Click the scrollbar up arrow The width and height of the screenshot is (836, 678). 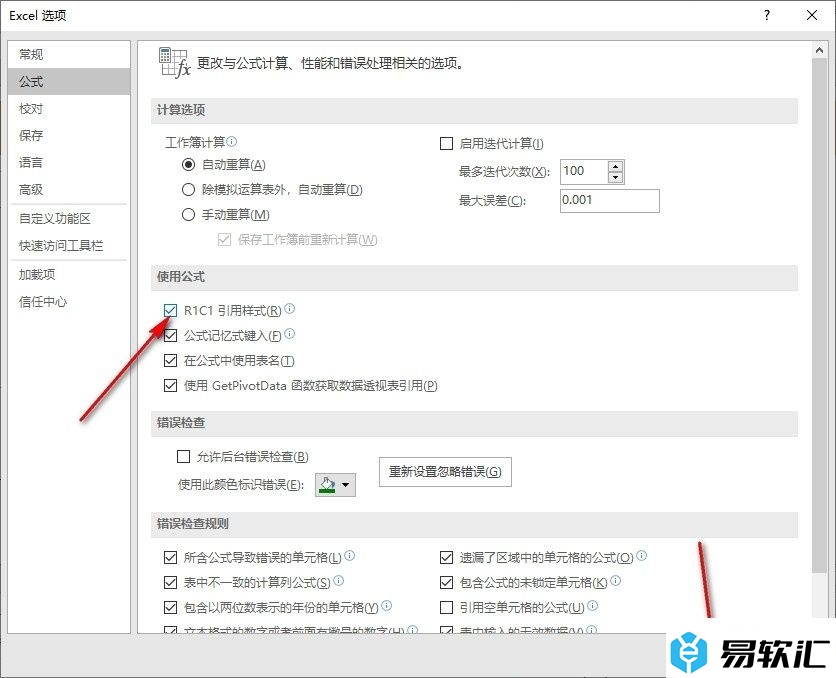(819, 51)
